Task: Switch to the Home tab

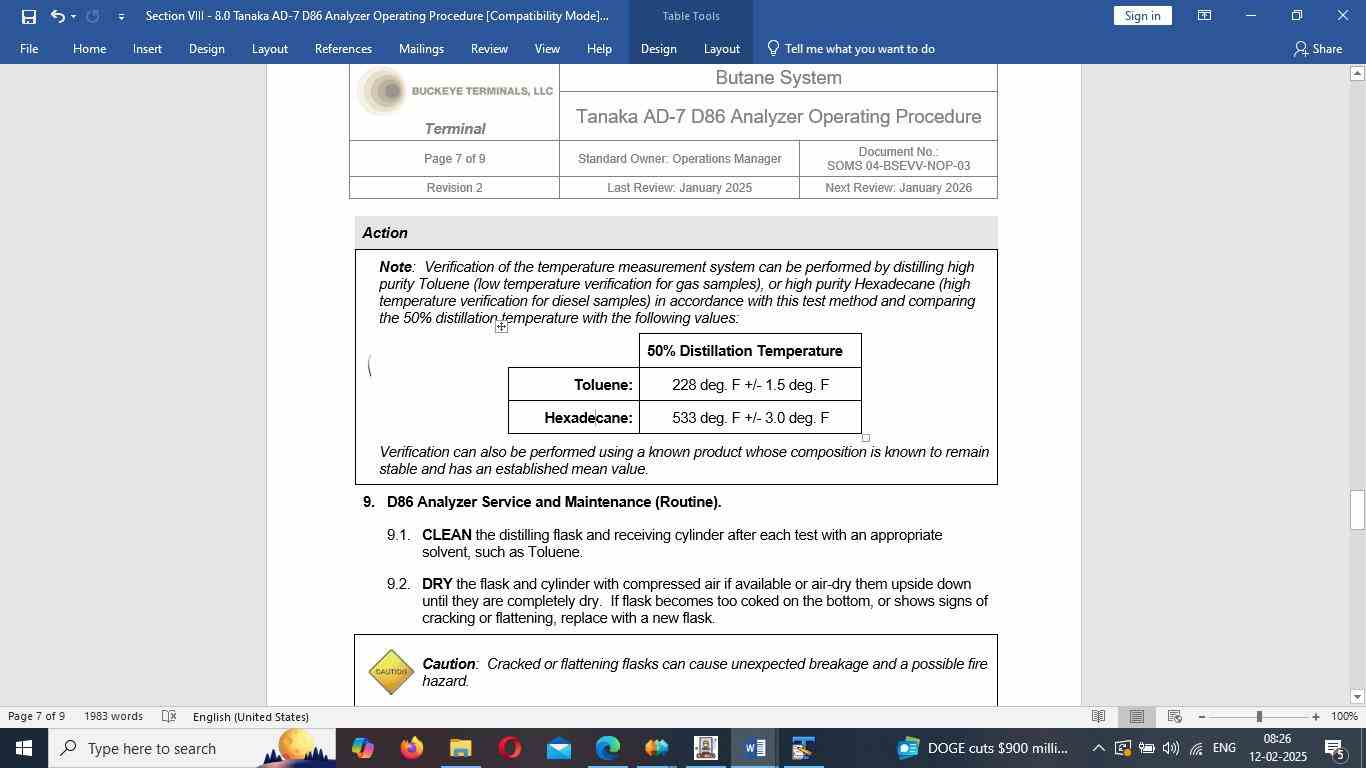Action: point(89,48)
